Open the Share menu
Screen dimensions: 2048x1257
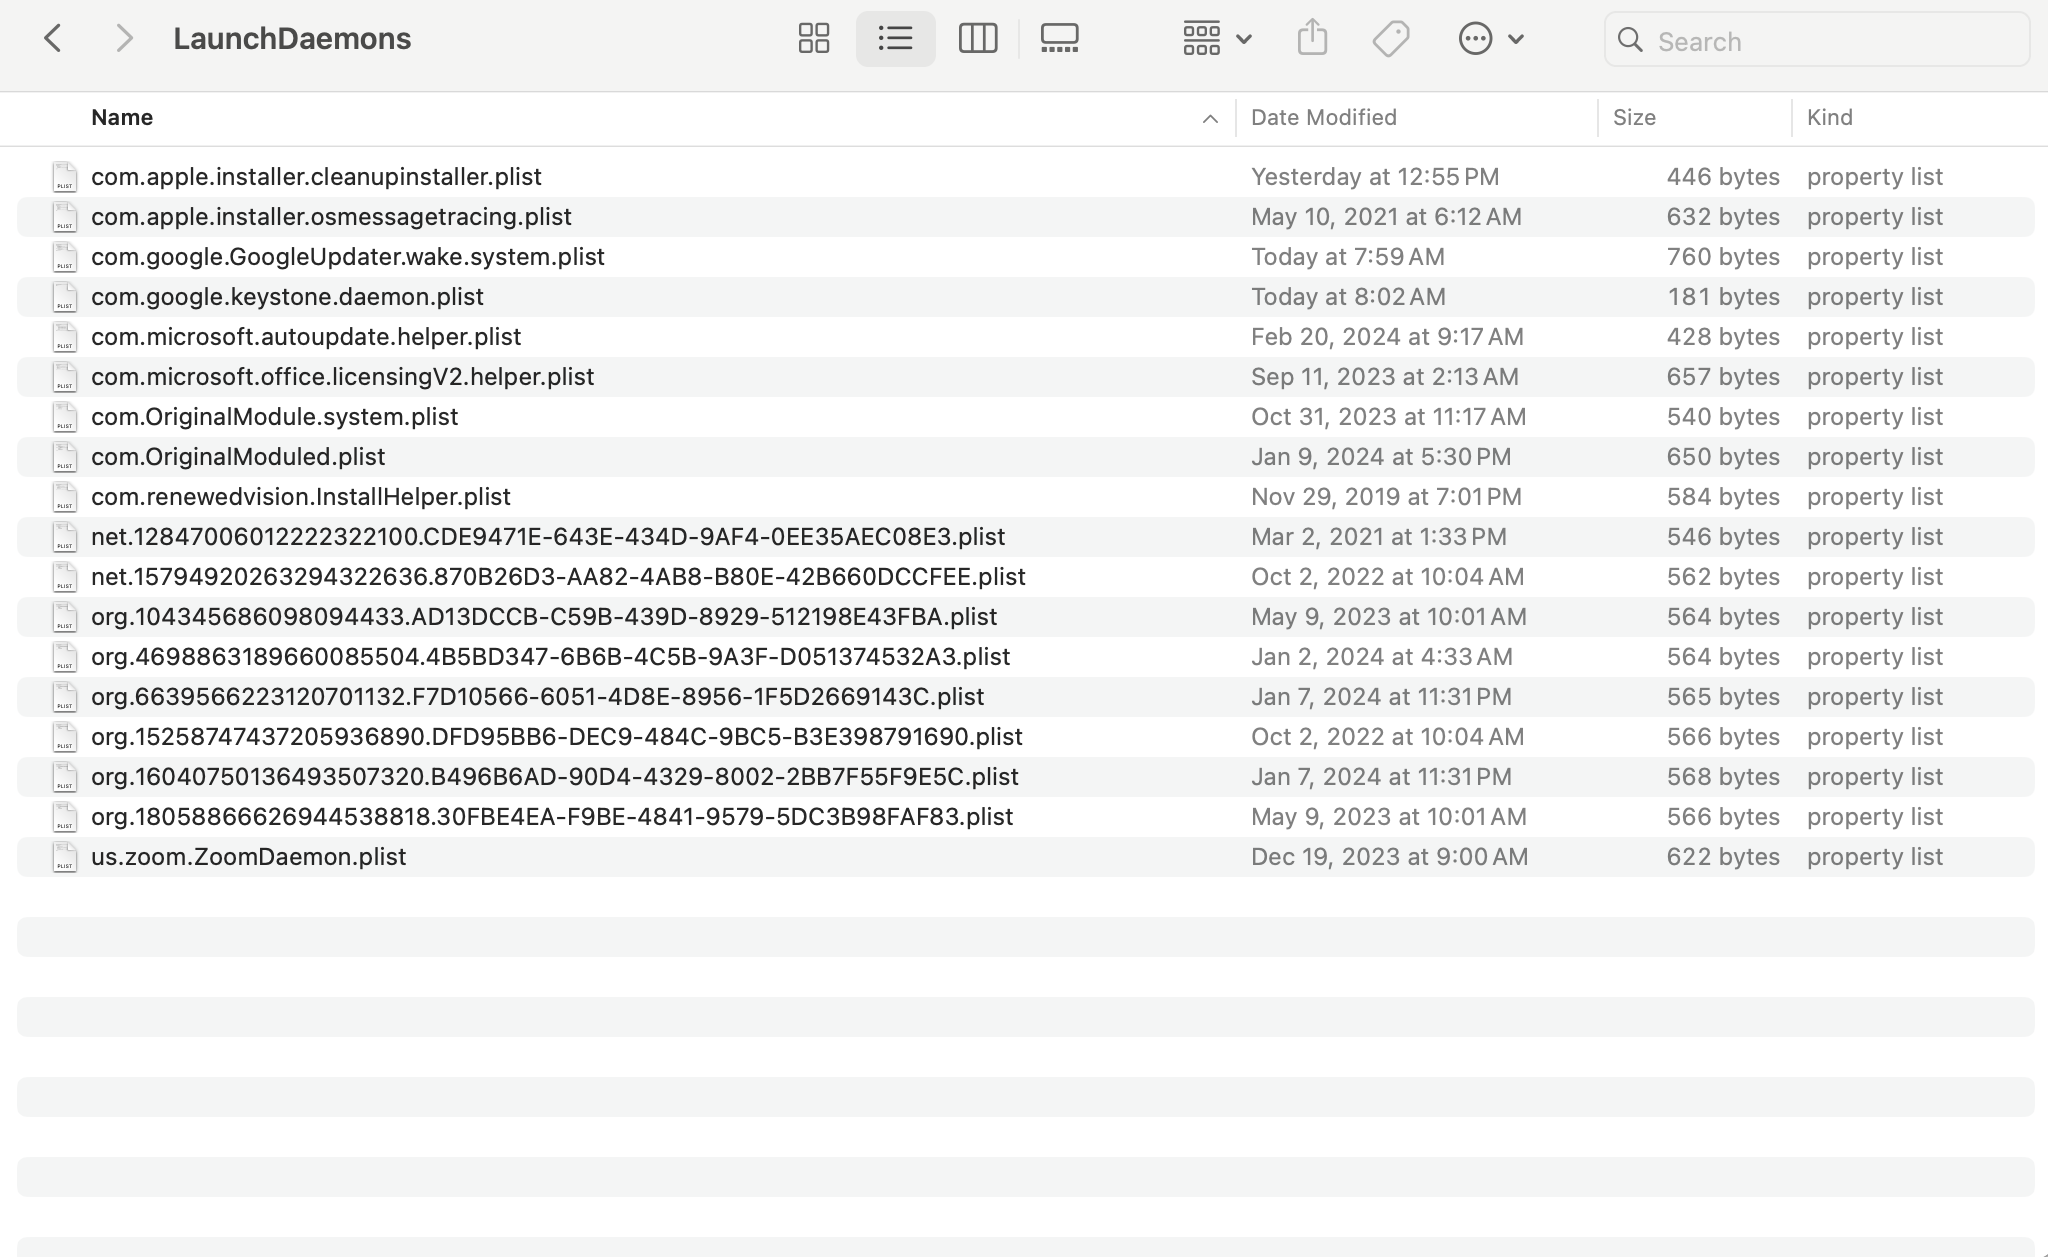pyautogui.click(x=1313, y=38)
